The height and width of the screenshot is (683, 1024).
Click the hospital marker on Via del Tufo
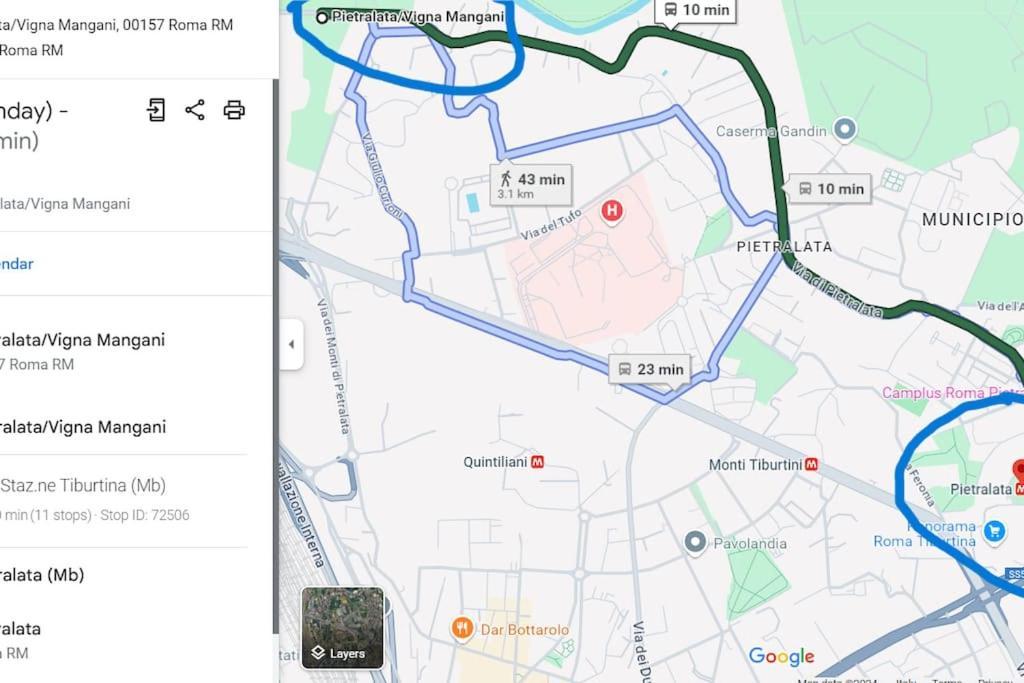pyautogui.click(x=612, y=211)
